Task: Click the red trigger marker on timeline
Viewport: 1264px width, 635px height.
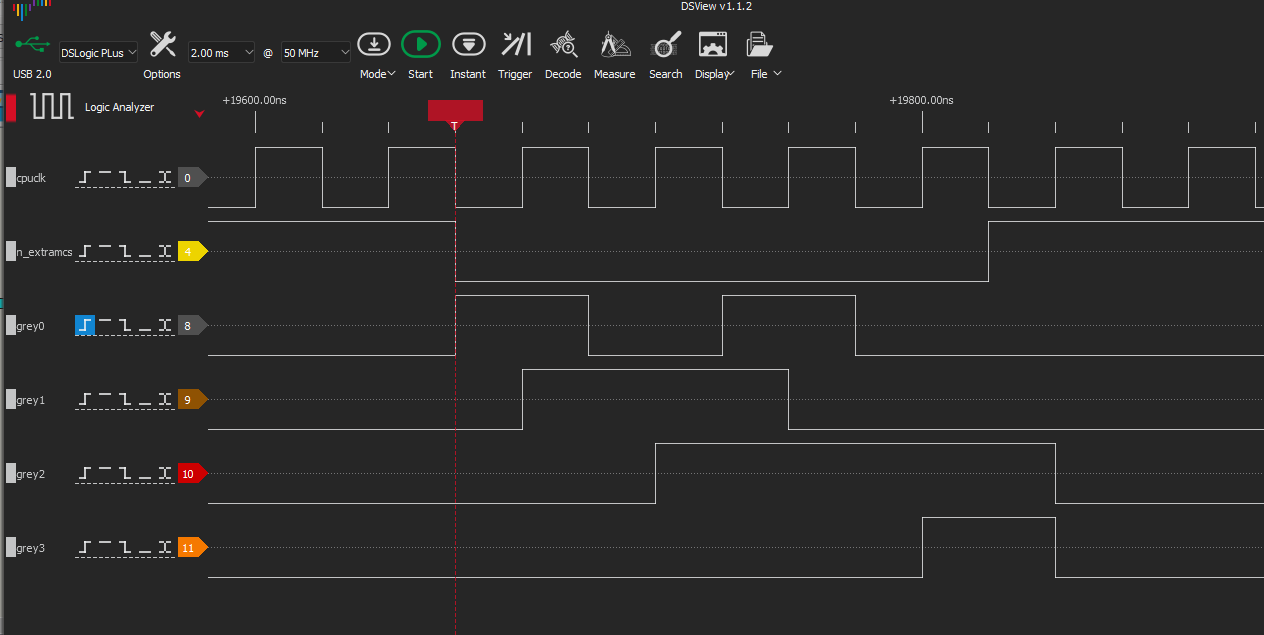Action: coord(455,111)
